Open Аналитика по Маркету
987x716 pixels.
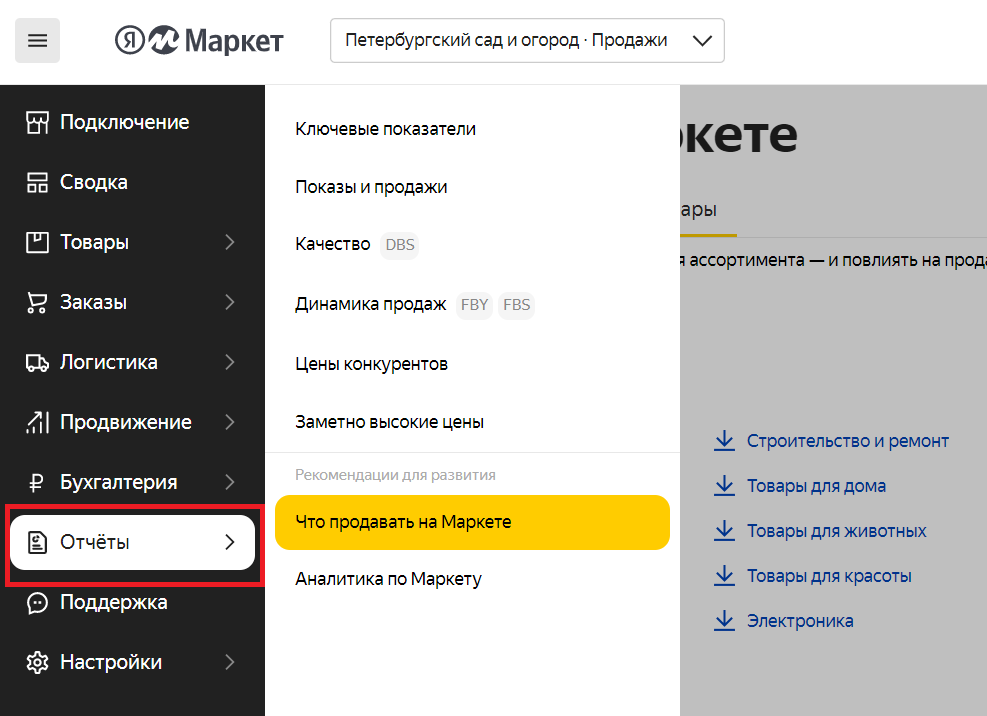pyautogui.click(x=388, y=579)
